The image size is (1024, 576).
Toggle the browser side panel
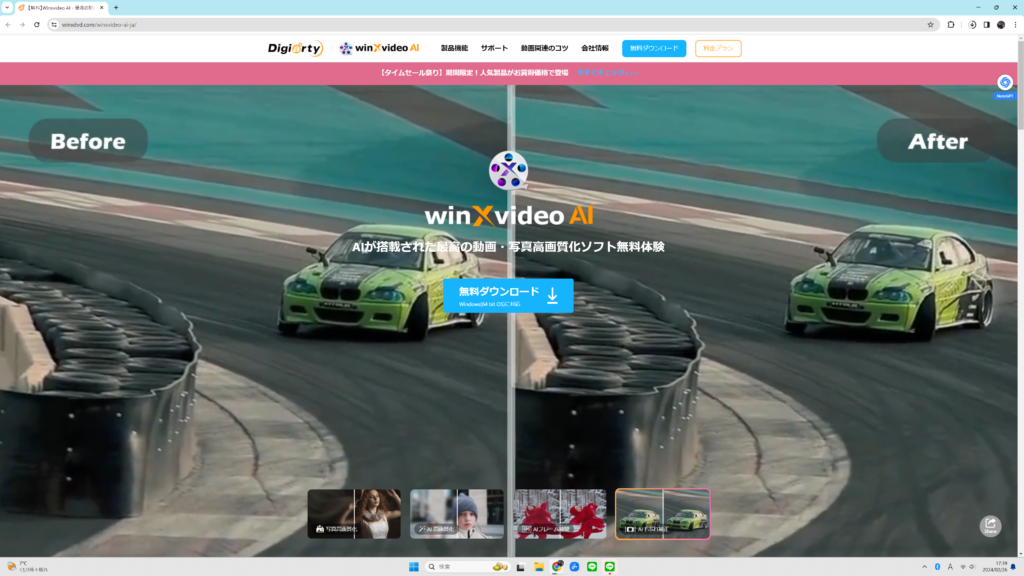click(987, 25)
